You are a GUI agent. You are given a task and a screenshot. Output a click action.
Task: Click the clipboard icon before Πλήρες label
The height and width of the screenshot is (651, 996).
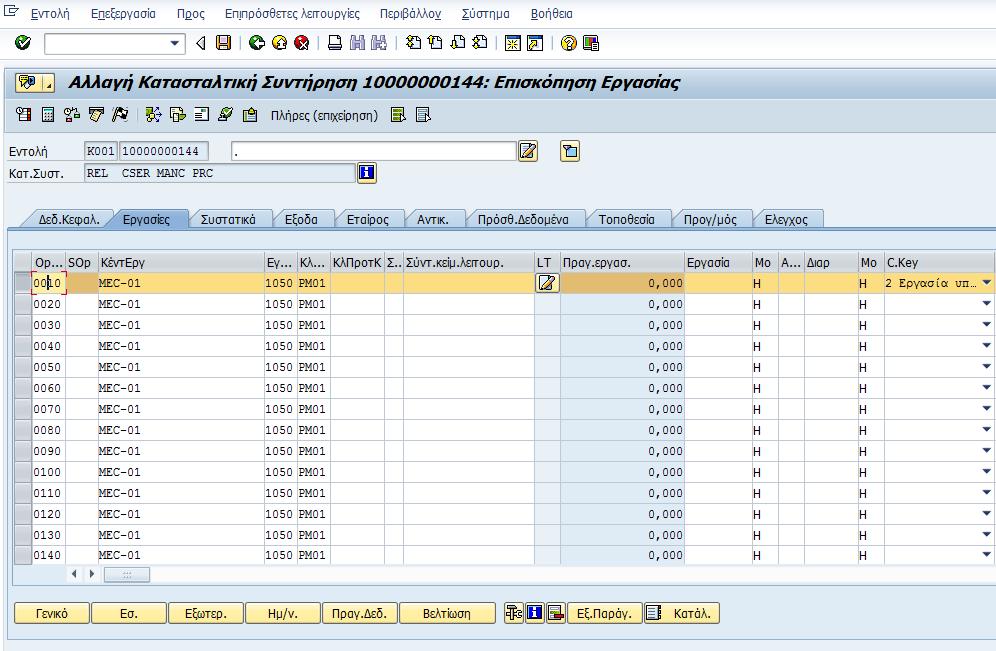tap(250, 115)
